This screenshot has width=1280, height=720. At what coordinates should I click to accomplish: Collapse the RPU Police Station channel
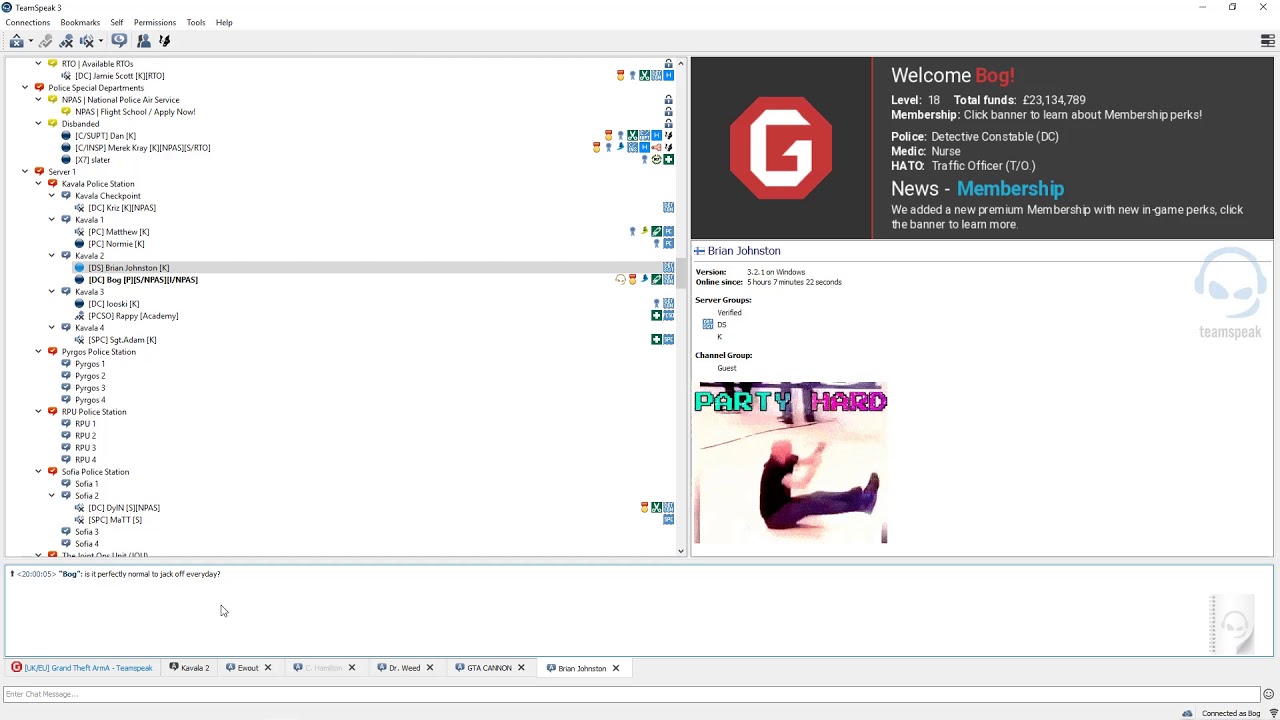tap(38, 412)
